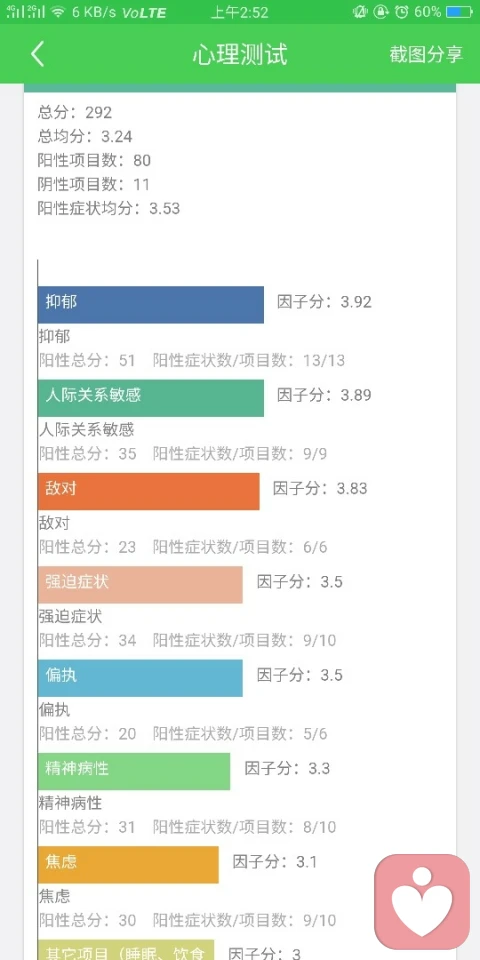The image size is (480, 960).
Task: Select the 其它项目 bar at bottom
Action: point(126,950)
